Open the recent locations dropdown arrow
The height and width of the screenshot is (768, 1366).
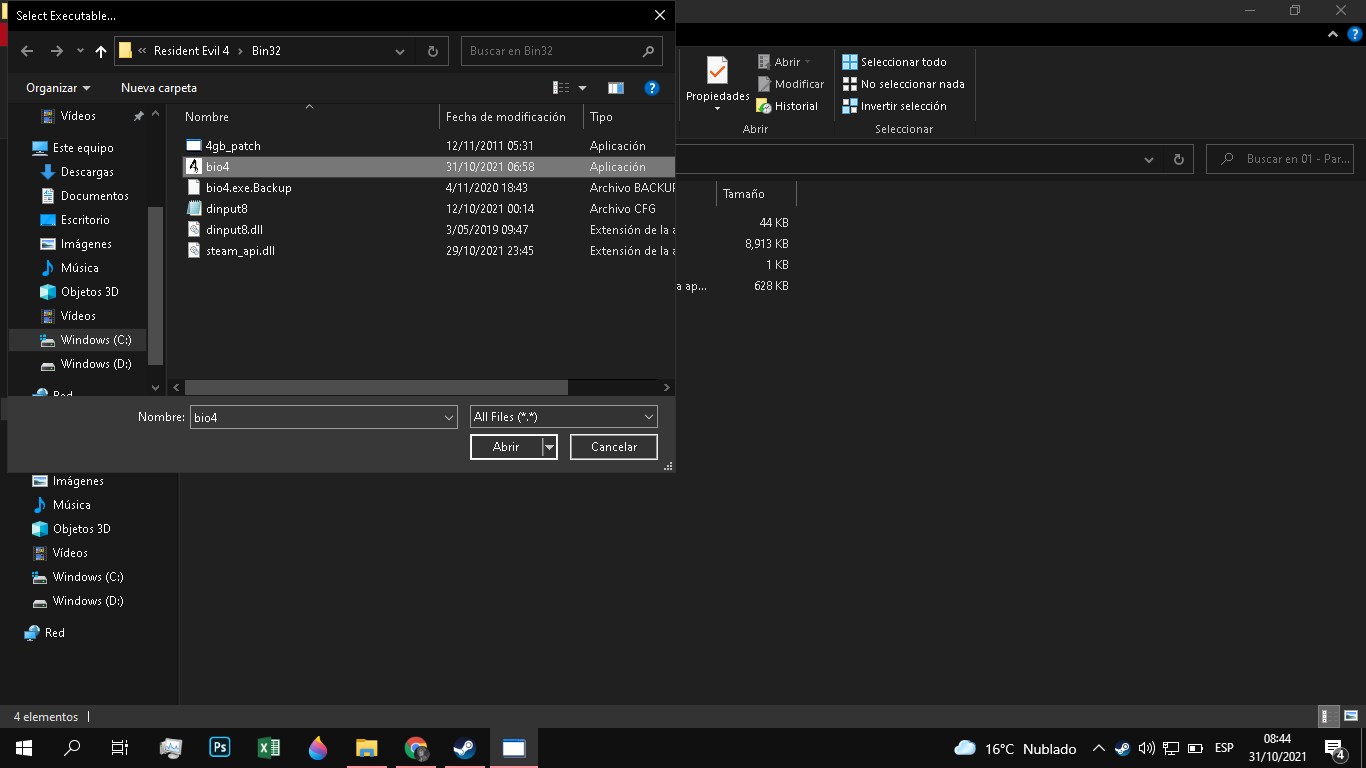(80, 51)
